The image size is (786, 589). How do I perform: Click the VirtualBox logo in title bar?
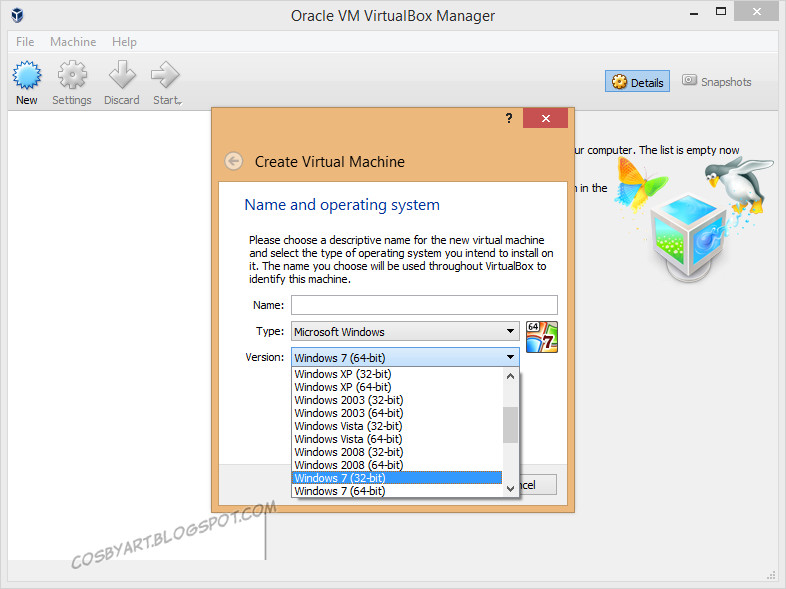pyautogui.click(x=18, y=15)
